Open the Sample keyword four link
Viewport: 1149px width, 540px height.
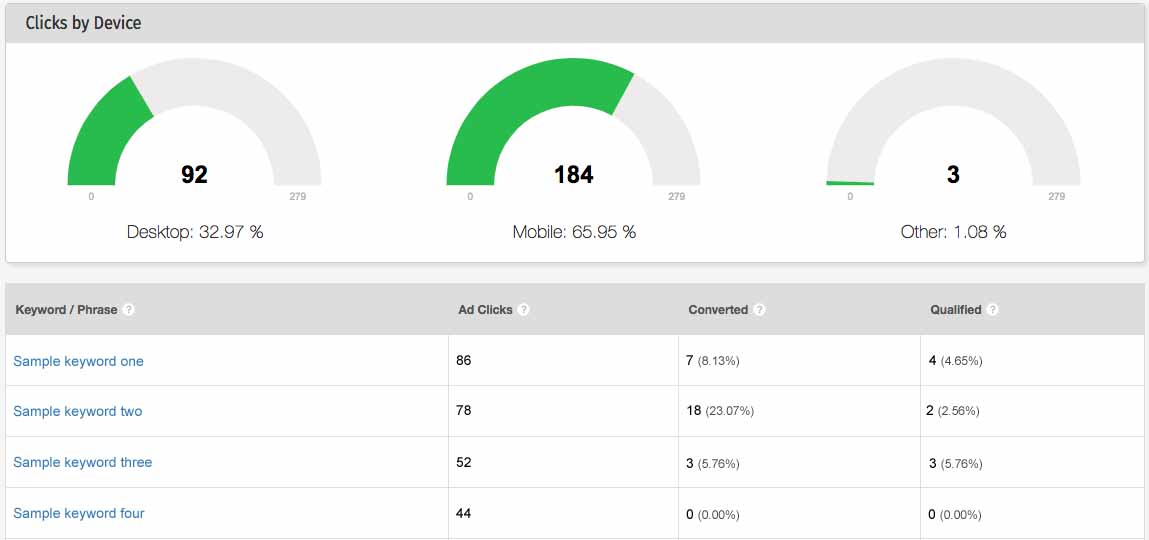tap(79, 514)
